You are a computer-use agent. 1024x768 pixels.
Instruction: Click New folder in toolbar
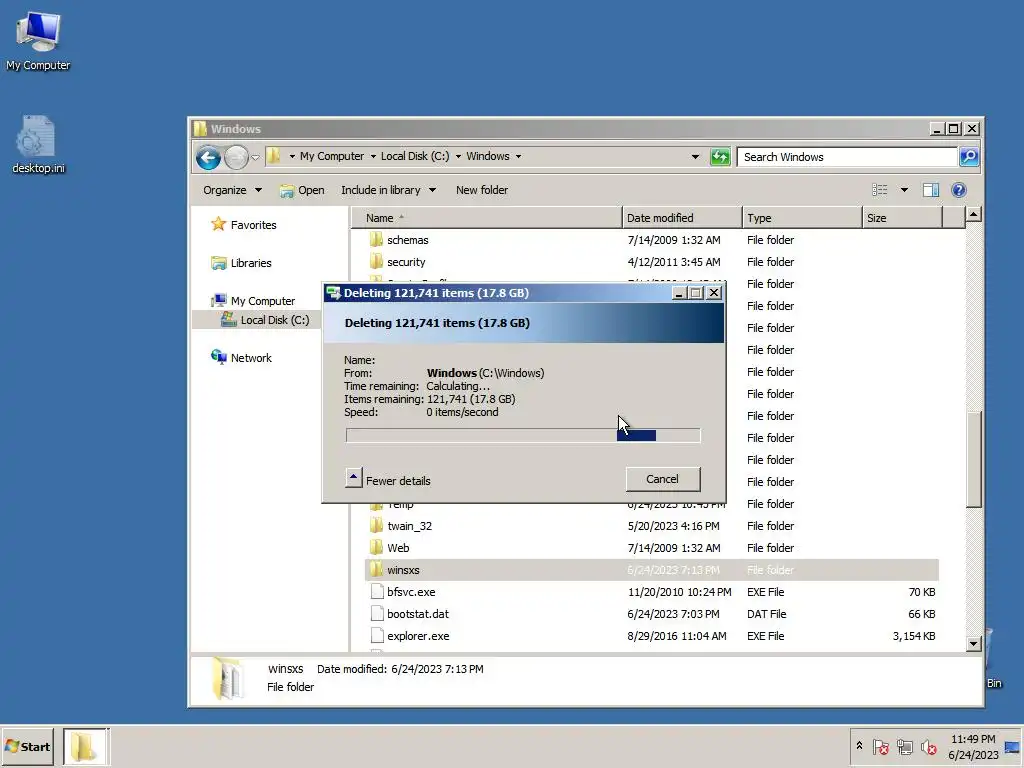coord(482,190)
